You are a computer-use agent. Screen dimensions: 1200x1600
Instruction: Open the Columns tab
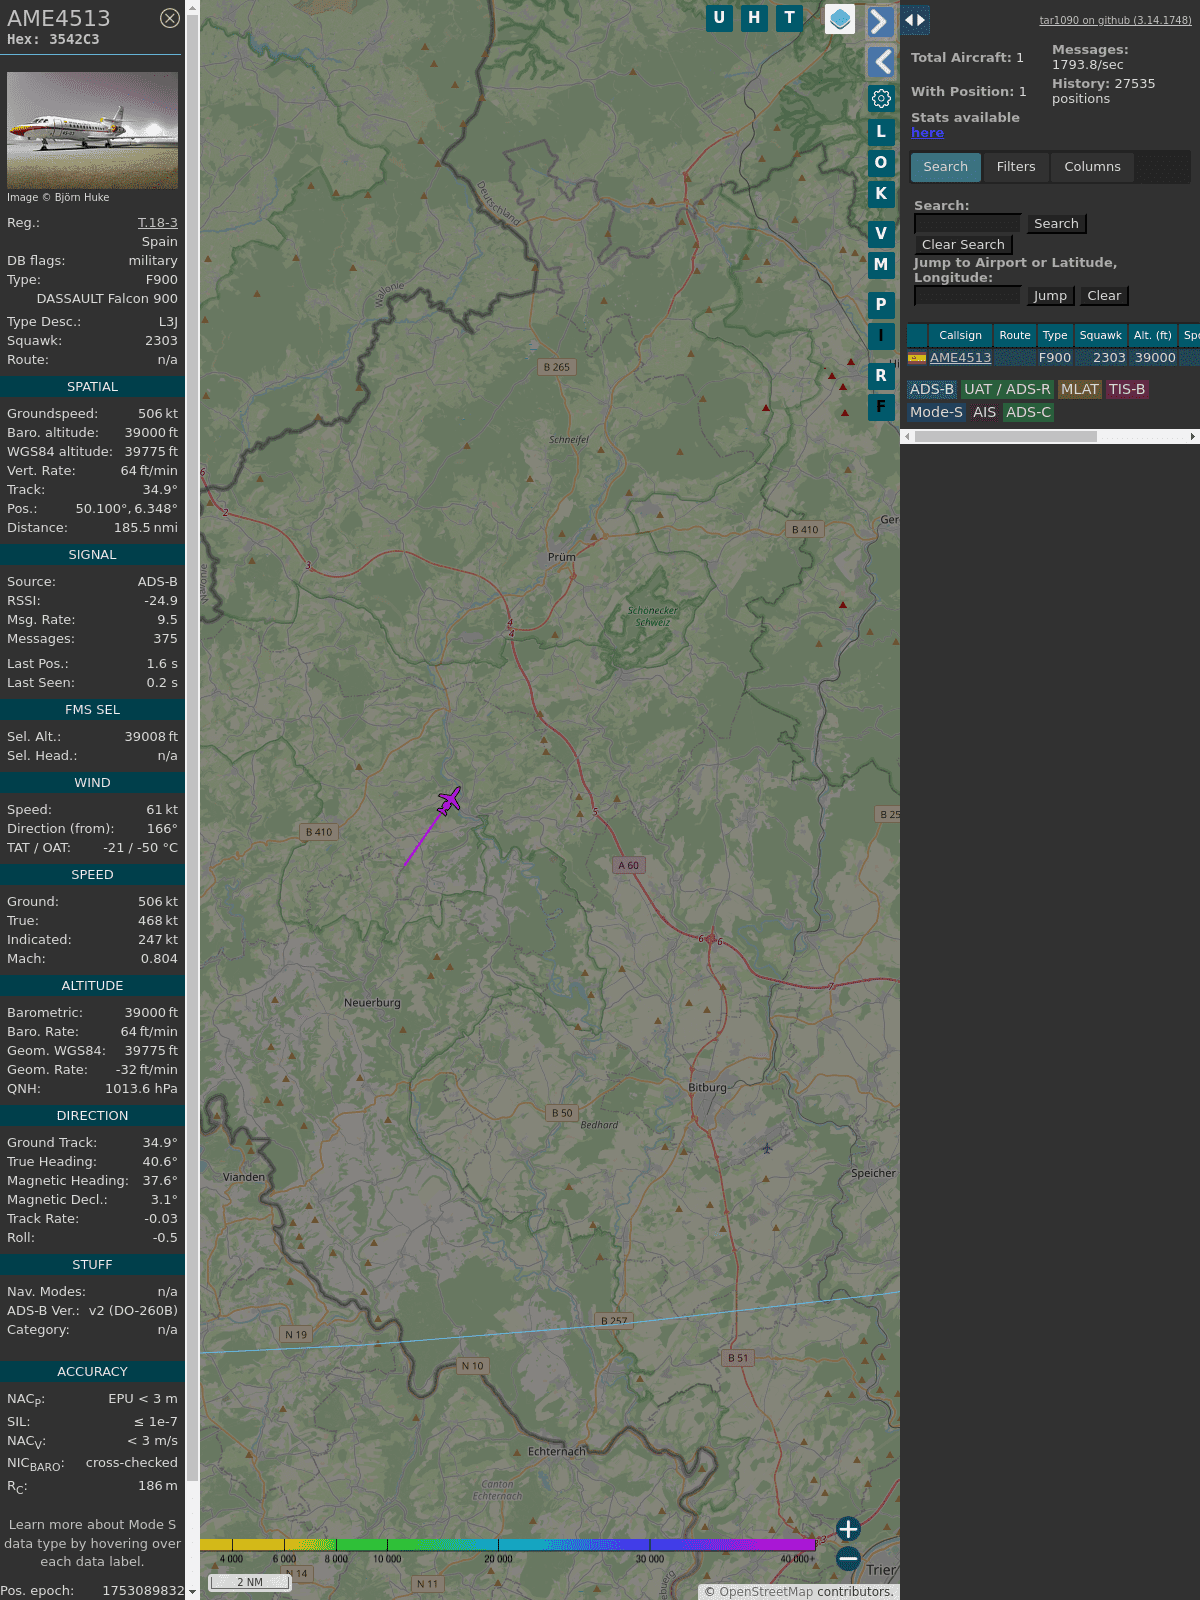point(1092,167)
